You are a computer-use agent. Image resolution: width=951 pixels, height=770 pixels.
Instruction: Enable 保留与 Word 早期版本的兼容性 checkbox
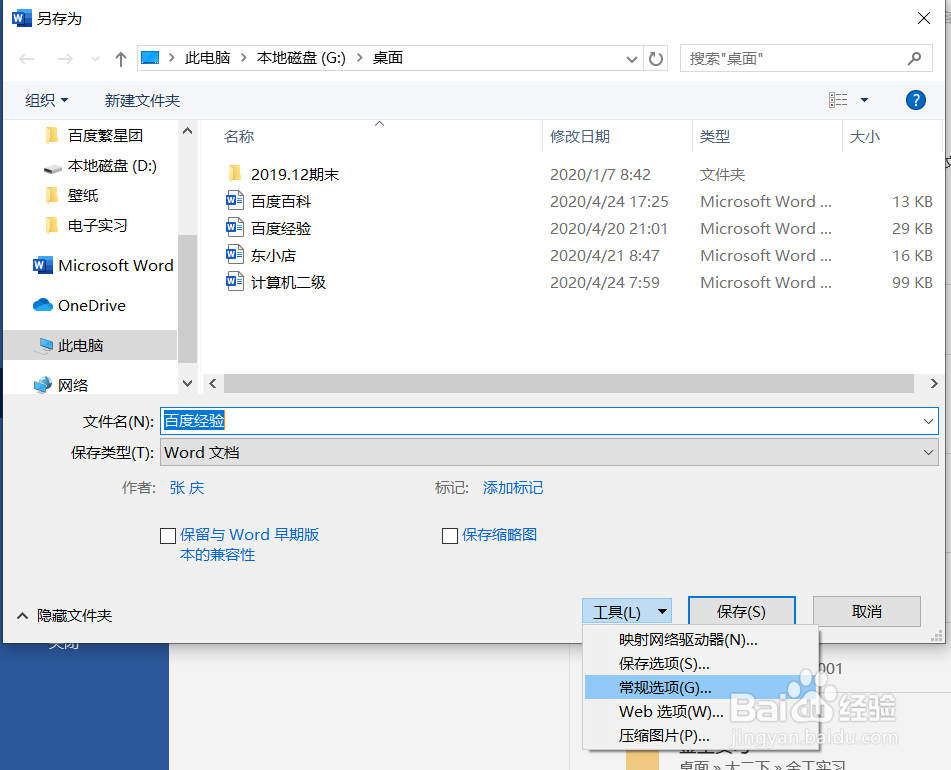click(x=168, y=536)
